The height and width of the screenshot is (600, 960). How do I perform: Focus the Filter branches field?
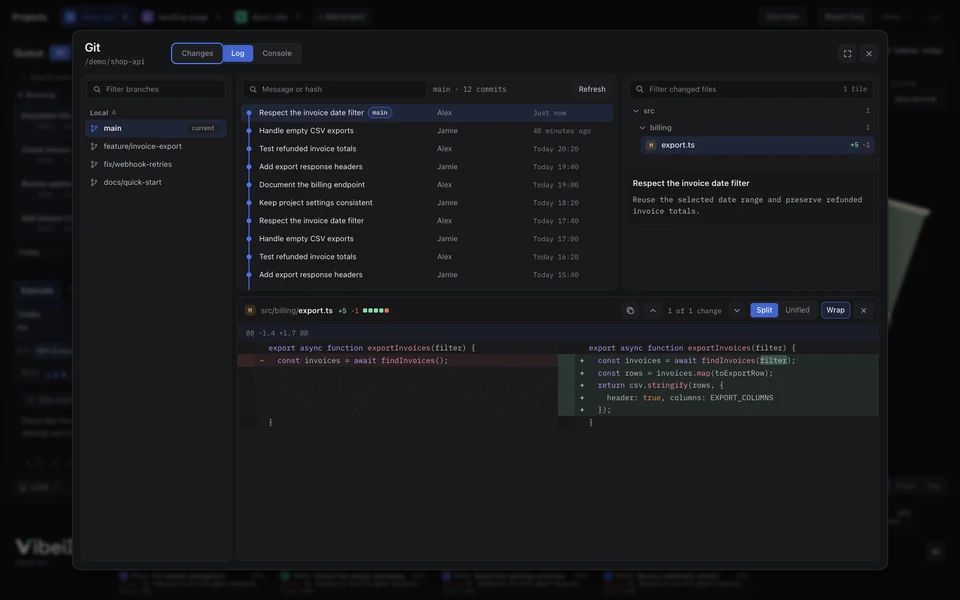(x=156, y=89)
